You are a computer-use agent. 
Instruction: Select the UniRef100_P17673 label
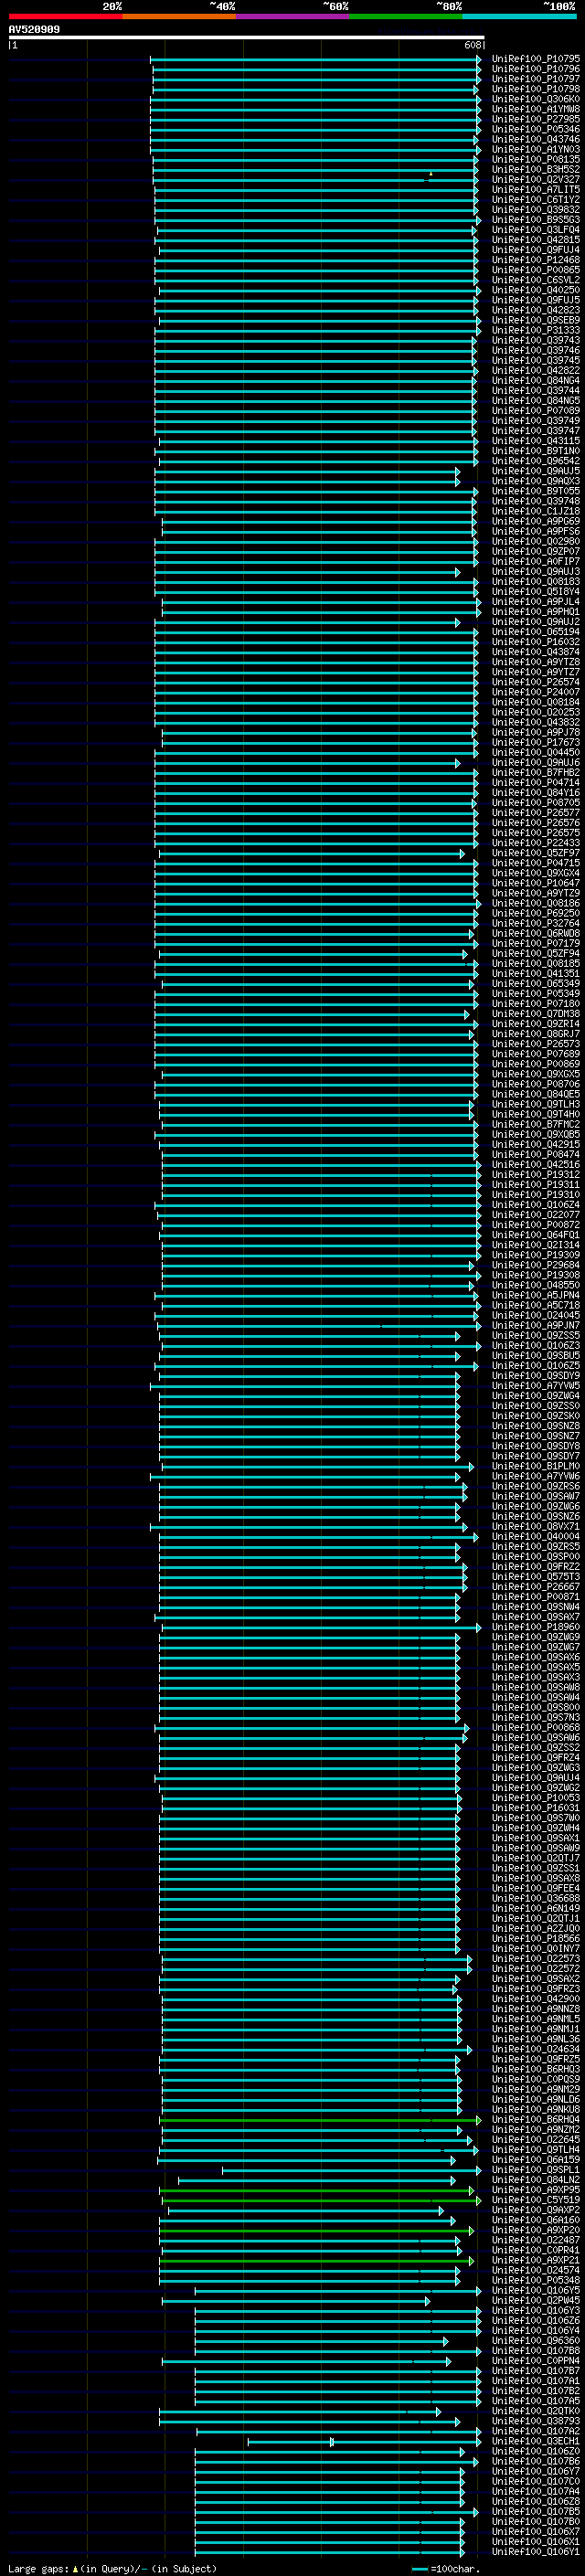[536, 742]
